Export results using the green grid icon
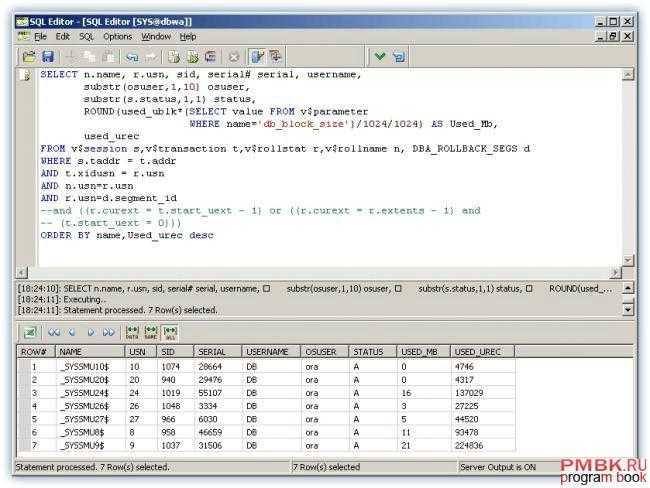The image size is (650, 488). [30, 332]
